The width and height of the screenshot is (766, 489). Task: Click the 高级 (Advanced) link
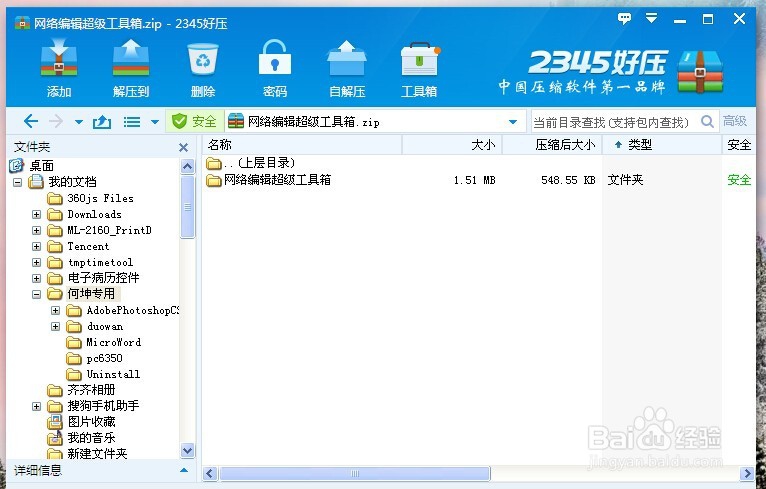click(735, 121)
